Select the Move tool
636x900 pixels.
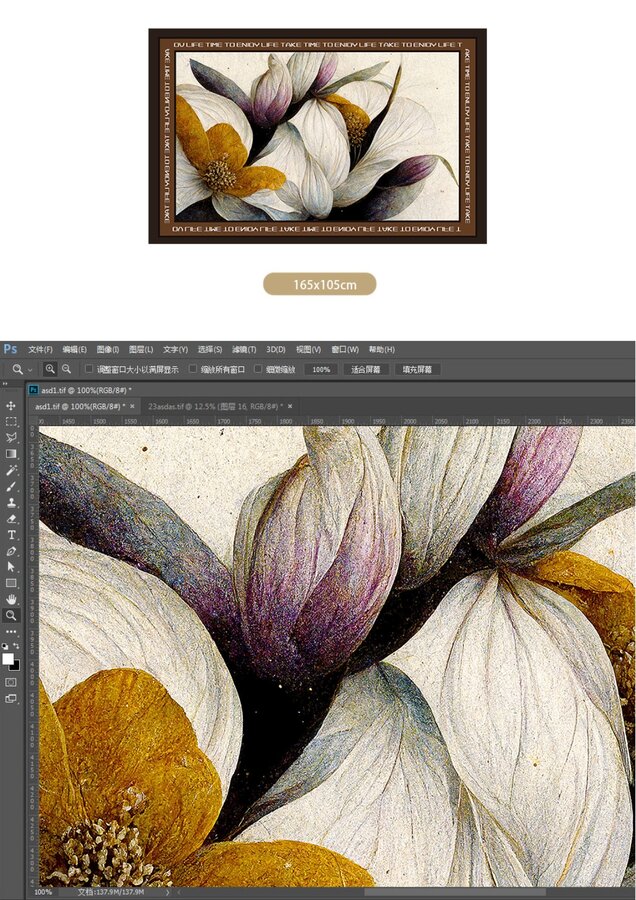11,406
